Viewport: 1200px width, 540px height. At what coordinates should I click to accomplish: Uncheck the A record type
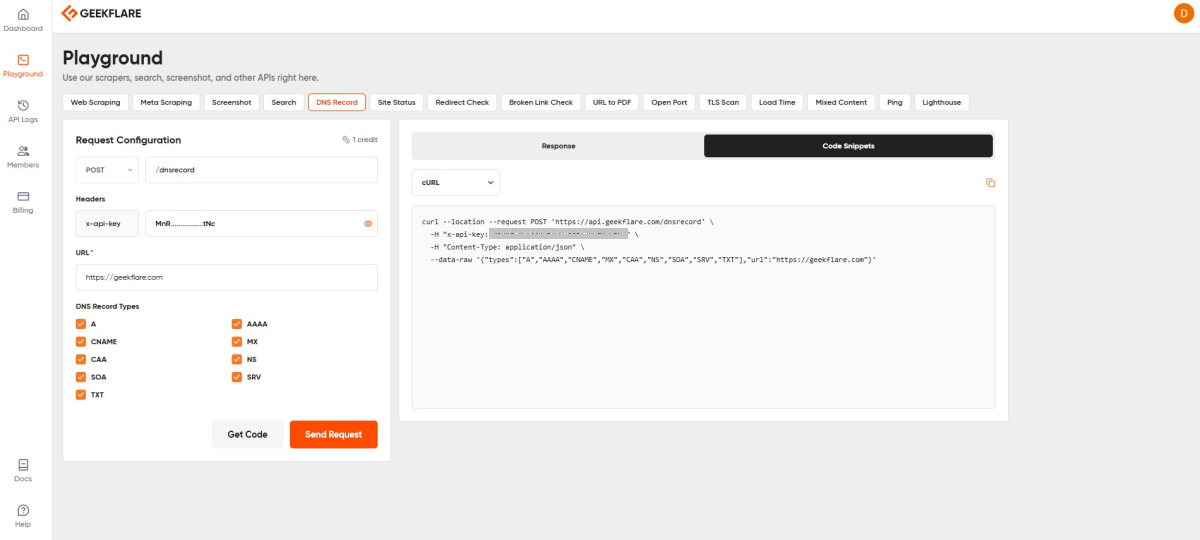click(81, 324)
